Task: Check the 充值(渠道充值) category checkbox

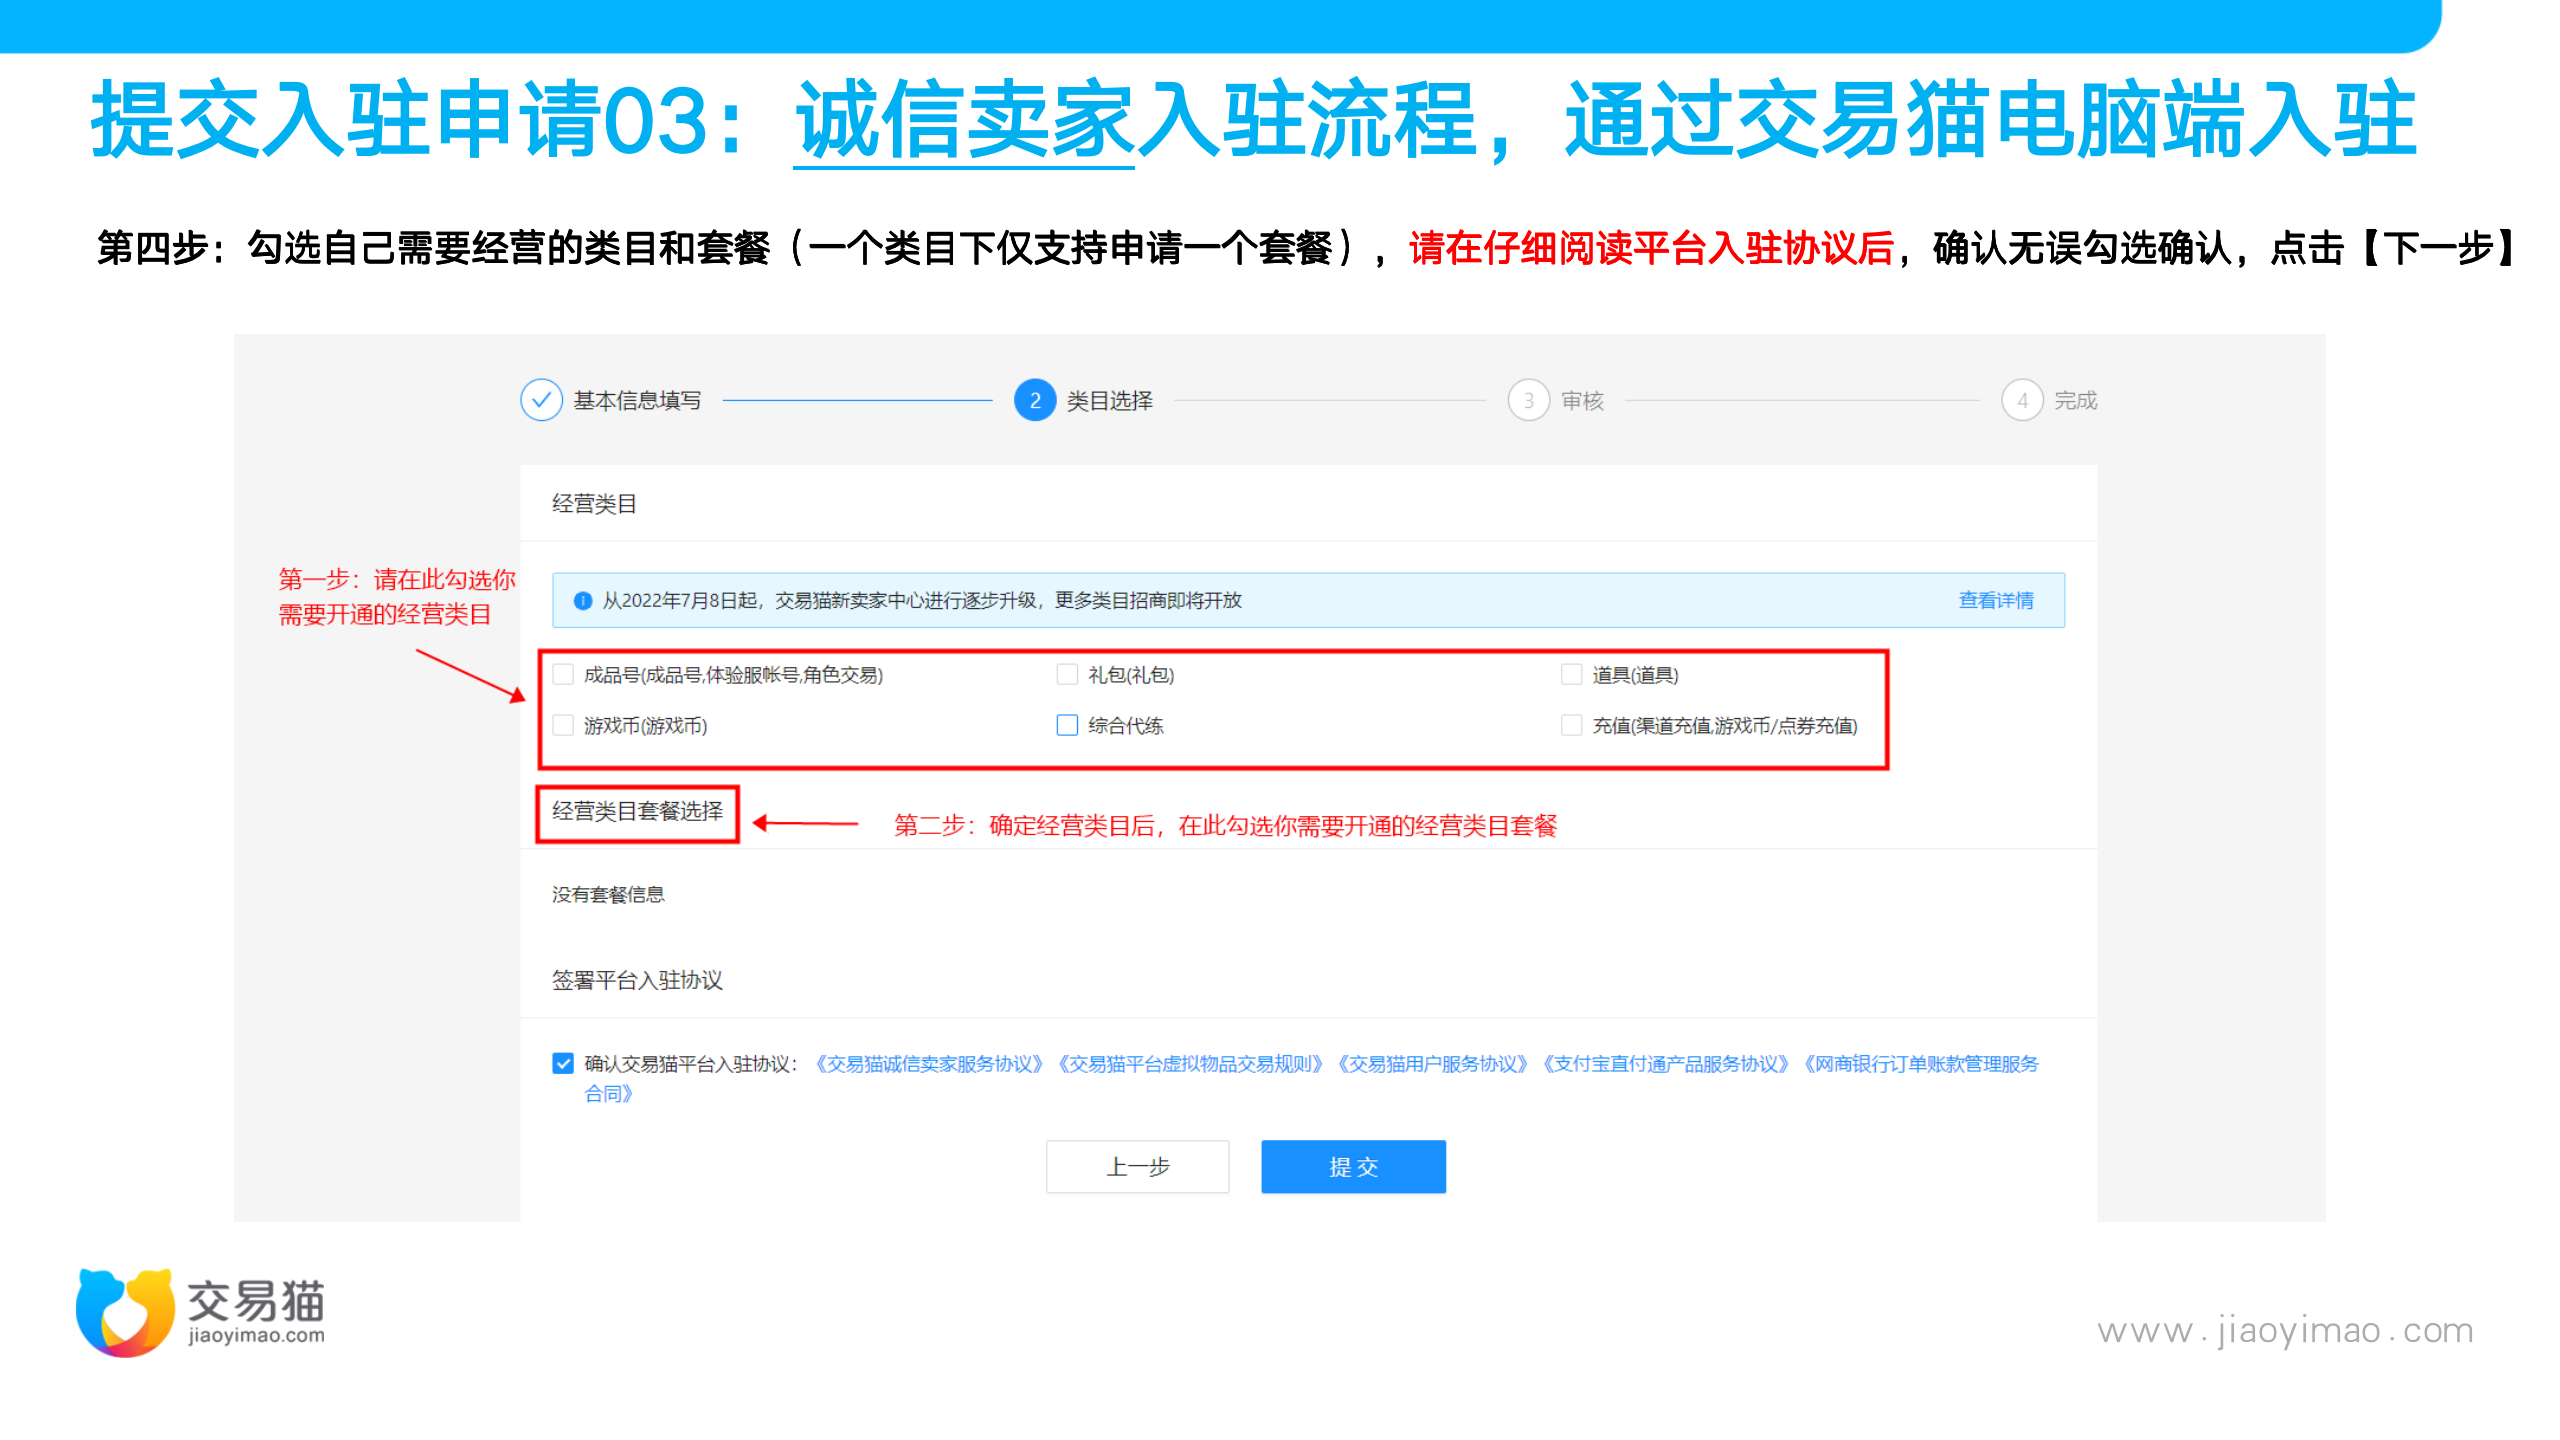Action: [x=1571, y=725]
